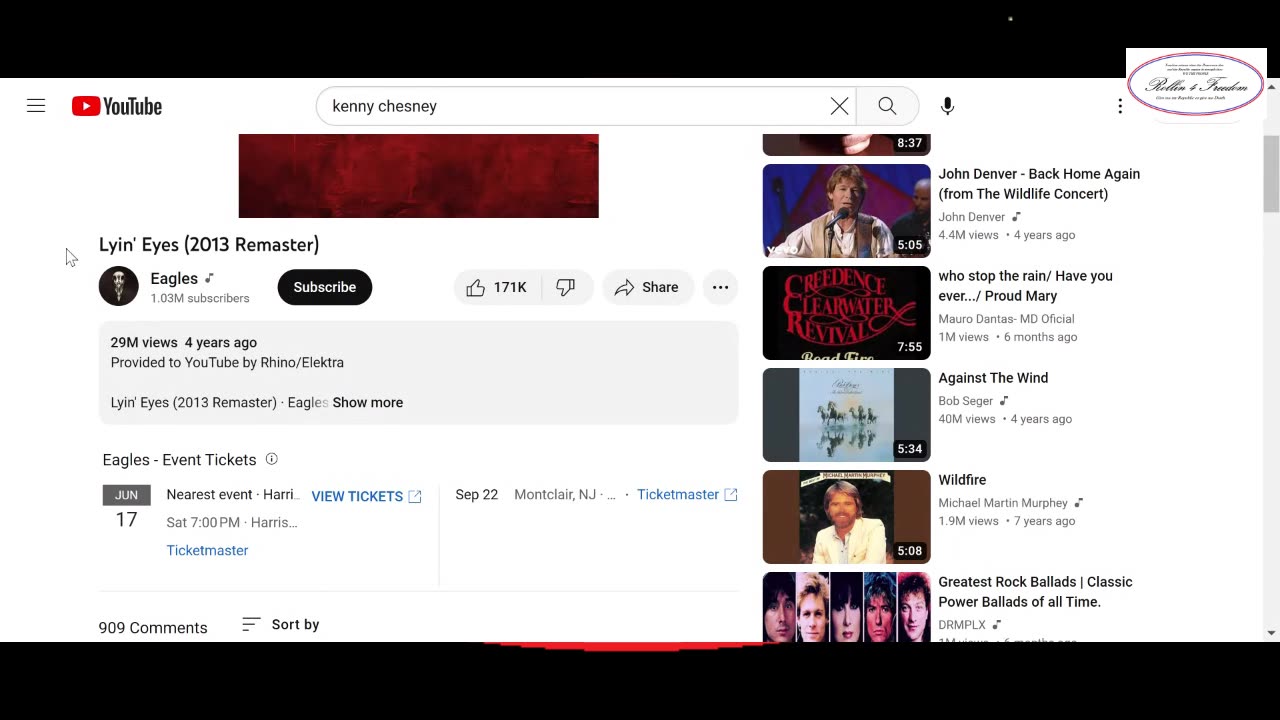Open 'John Denver - Back Home Again' title

[1039, 184]
